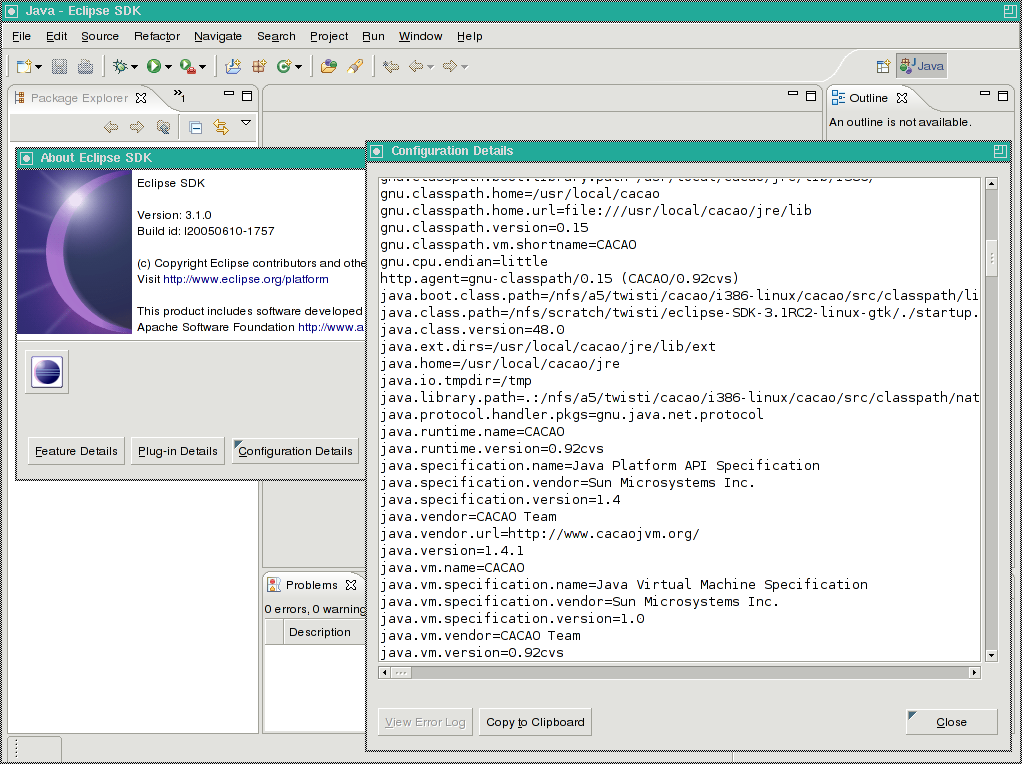Toggle Link with Editor in Package Explorer
This screenshot has height=764, width=1022.
(222, 127)
